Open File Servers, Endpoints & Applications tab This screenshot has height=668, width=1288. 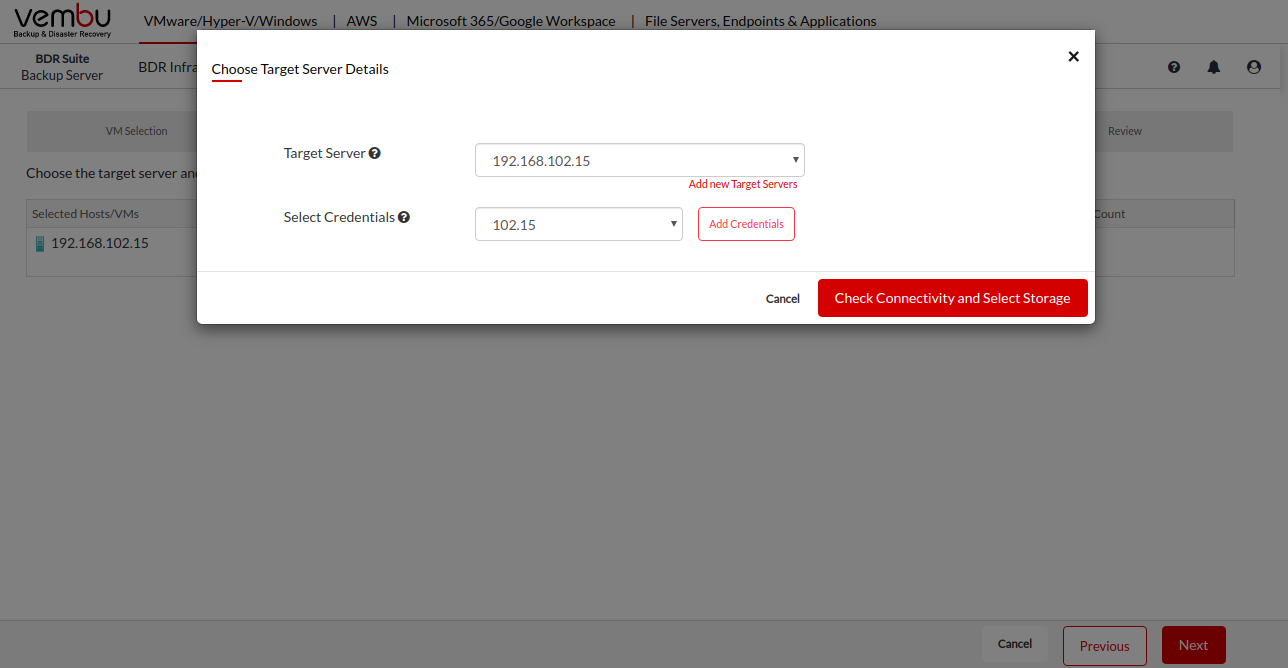760,21
